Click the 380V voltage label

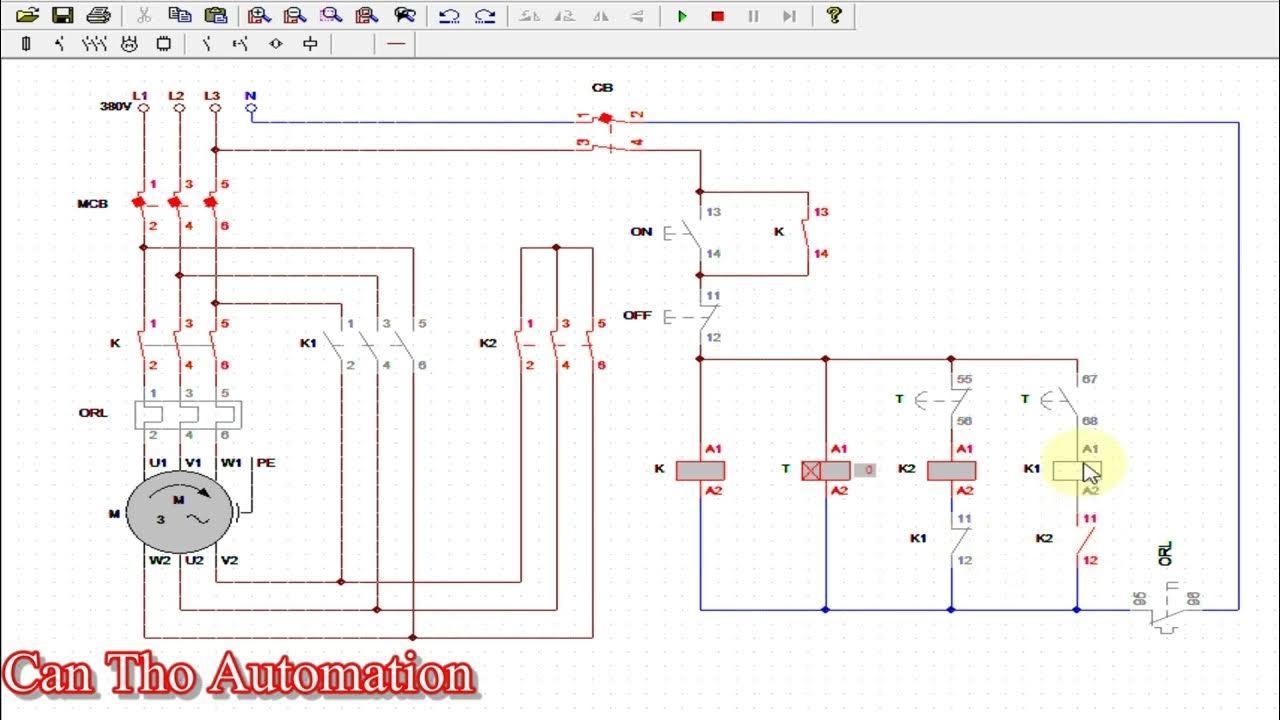coord(115,106)
